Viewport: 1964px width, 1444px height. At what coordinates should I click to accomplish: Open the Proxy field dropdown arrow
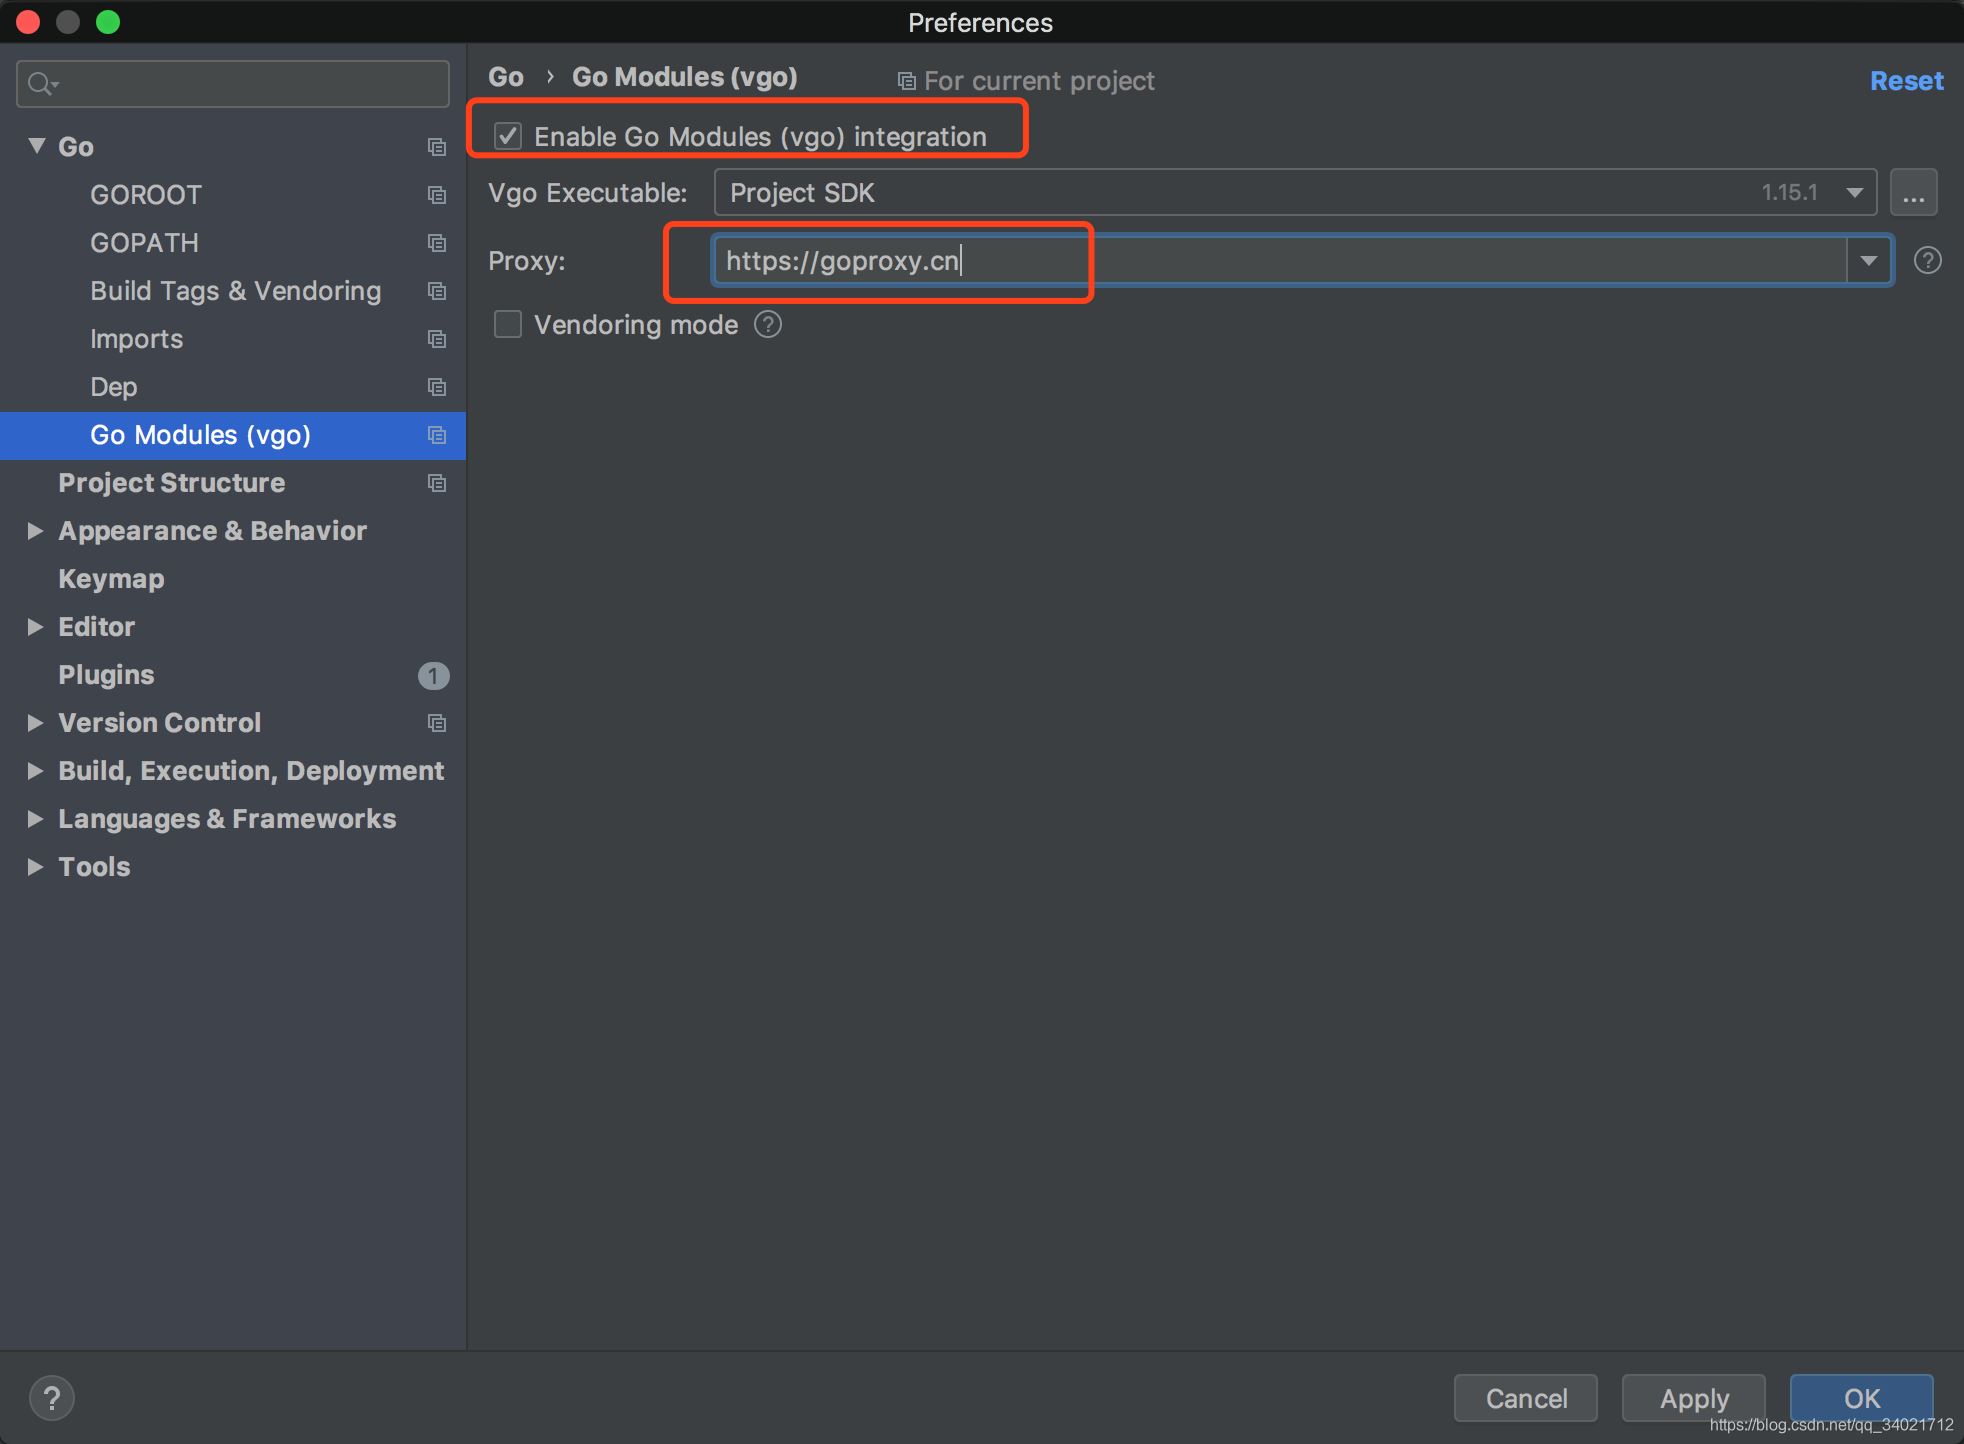point(1868,261)
